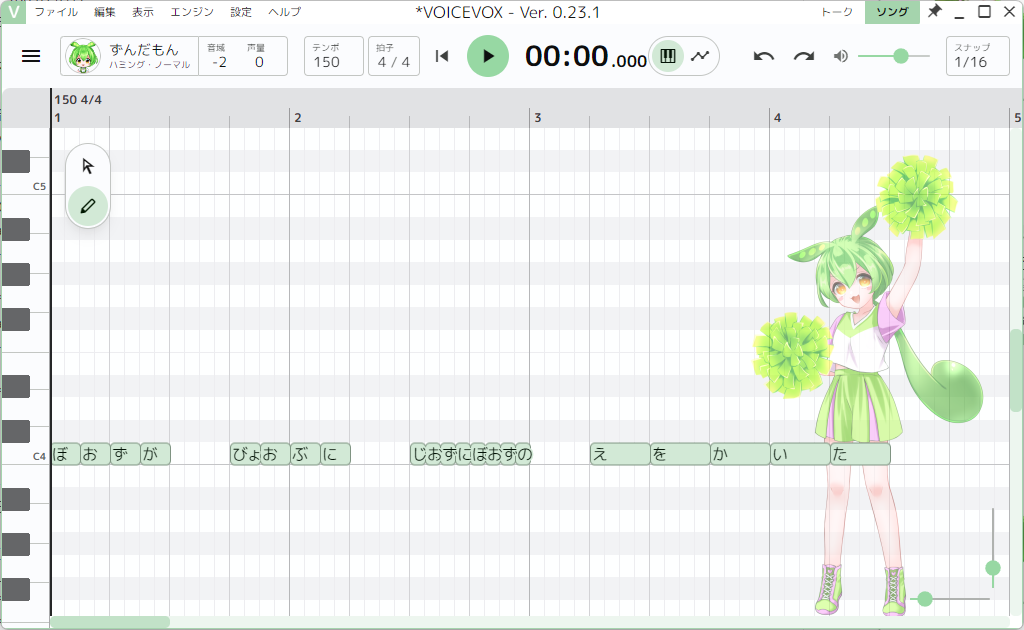Select the first note ぼ
This screenshot has height=630, width=1024.
66,454
